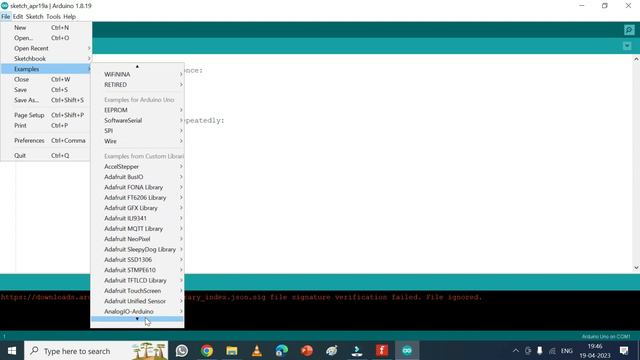Expand the SoftwareSerial examples submenu
The image size is (640, 360).
[x=138, y=120]
